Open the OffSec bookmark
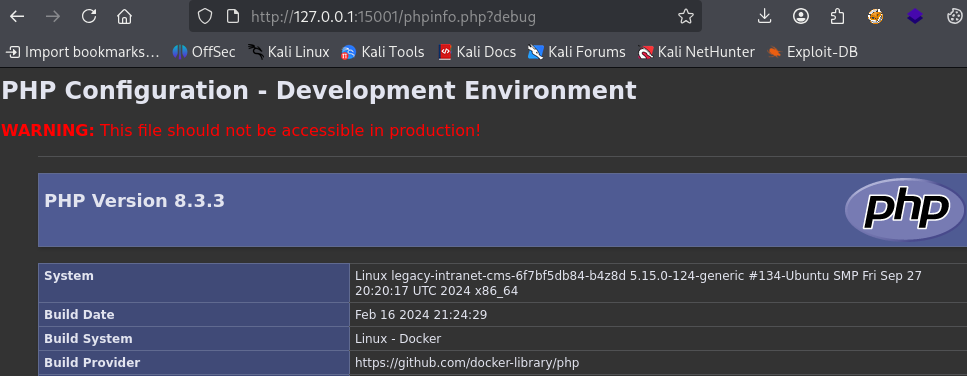This screenshot has height=376, width=967. tap(204, 52)
